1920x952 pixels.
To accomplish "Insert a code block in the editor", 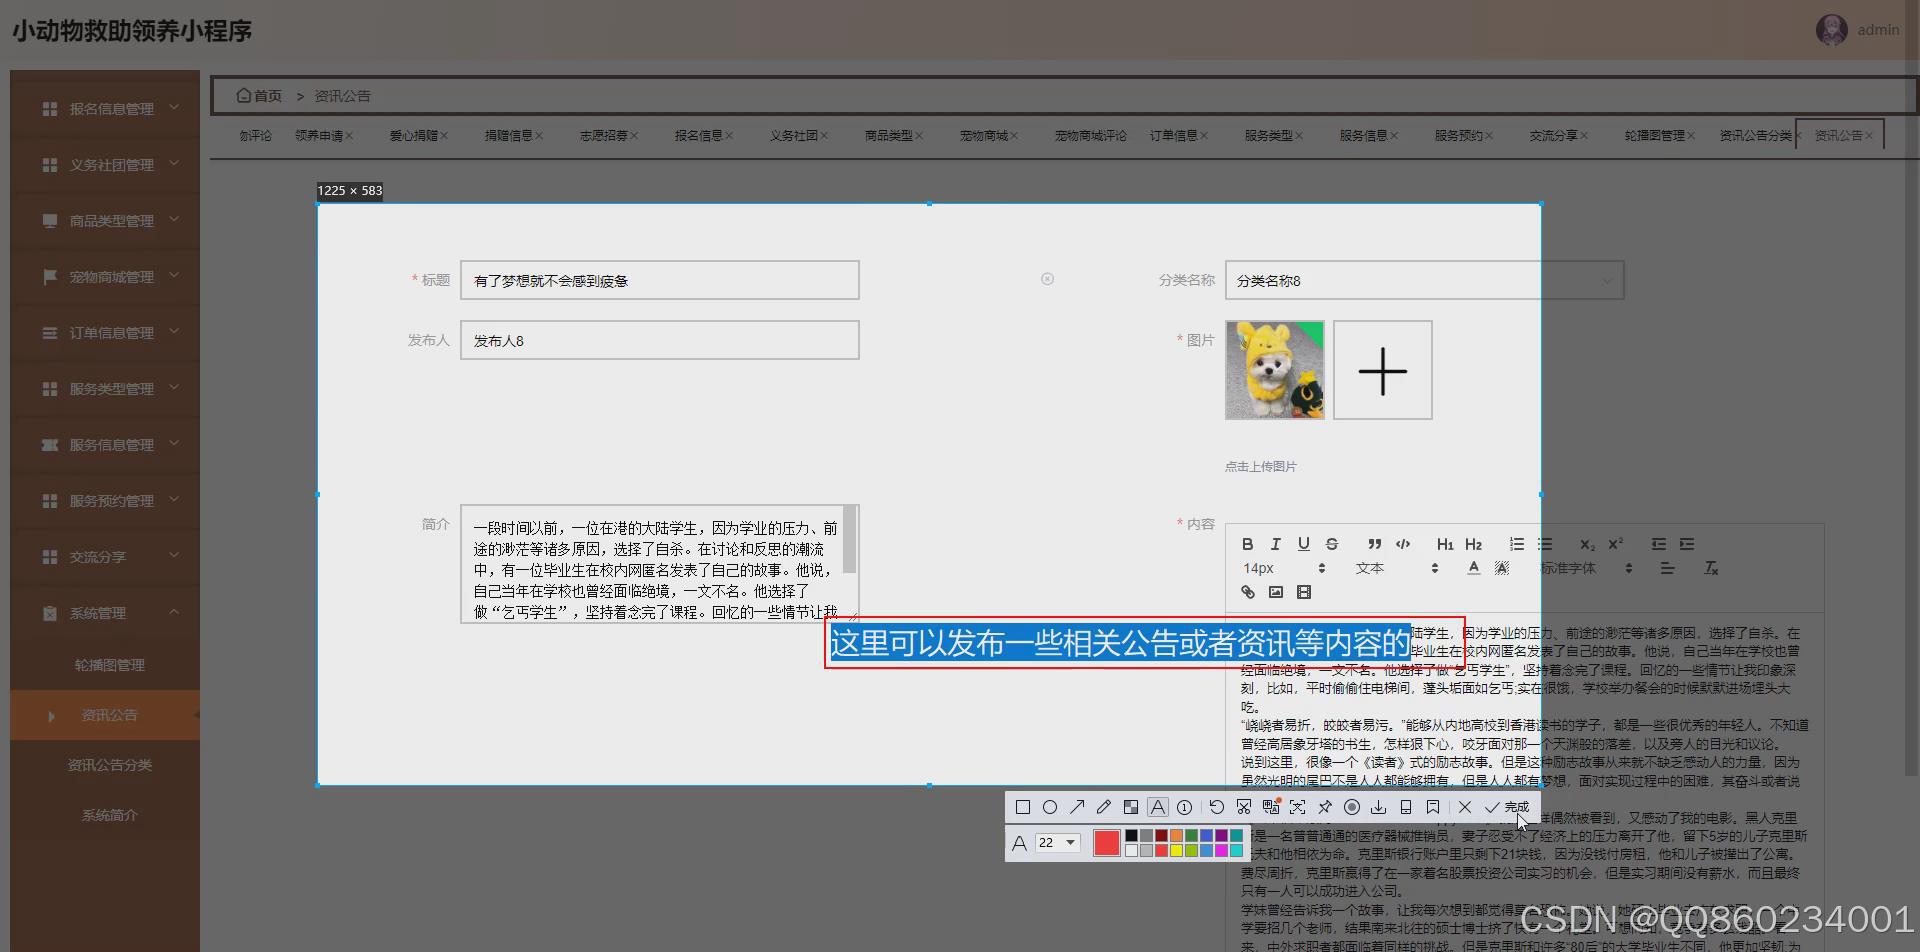I will [x=1403, y=544].
